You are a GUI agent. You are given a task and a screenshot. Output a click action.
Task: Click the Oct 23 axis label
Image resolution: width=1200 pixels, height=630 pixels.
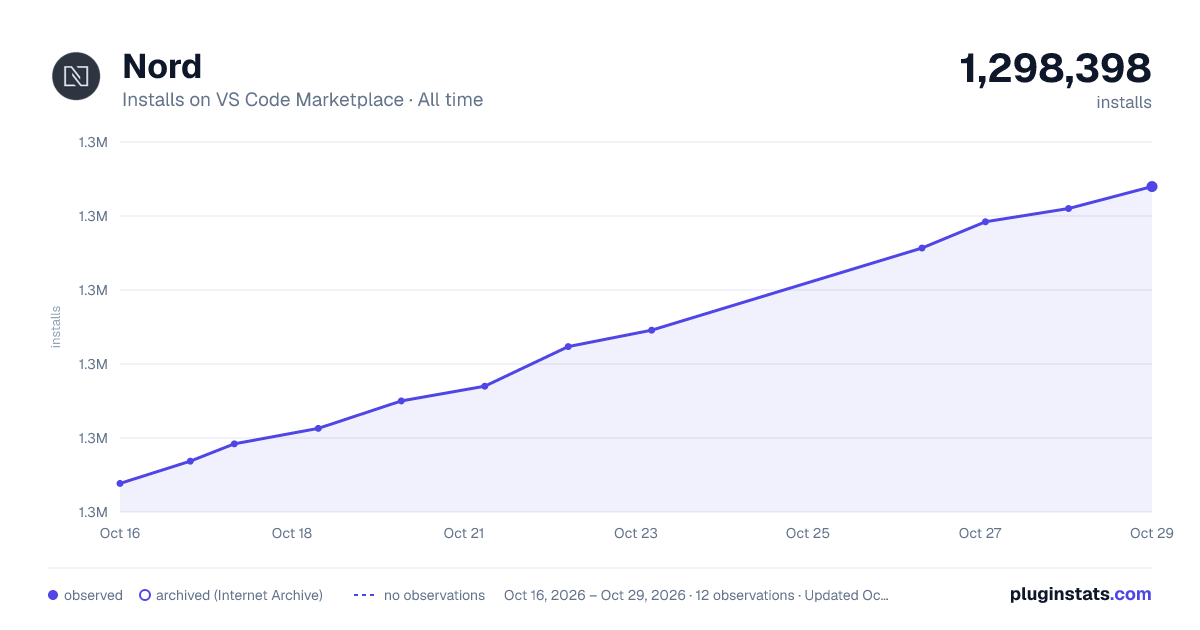click(636, 533)
